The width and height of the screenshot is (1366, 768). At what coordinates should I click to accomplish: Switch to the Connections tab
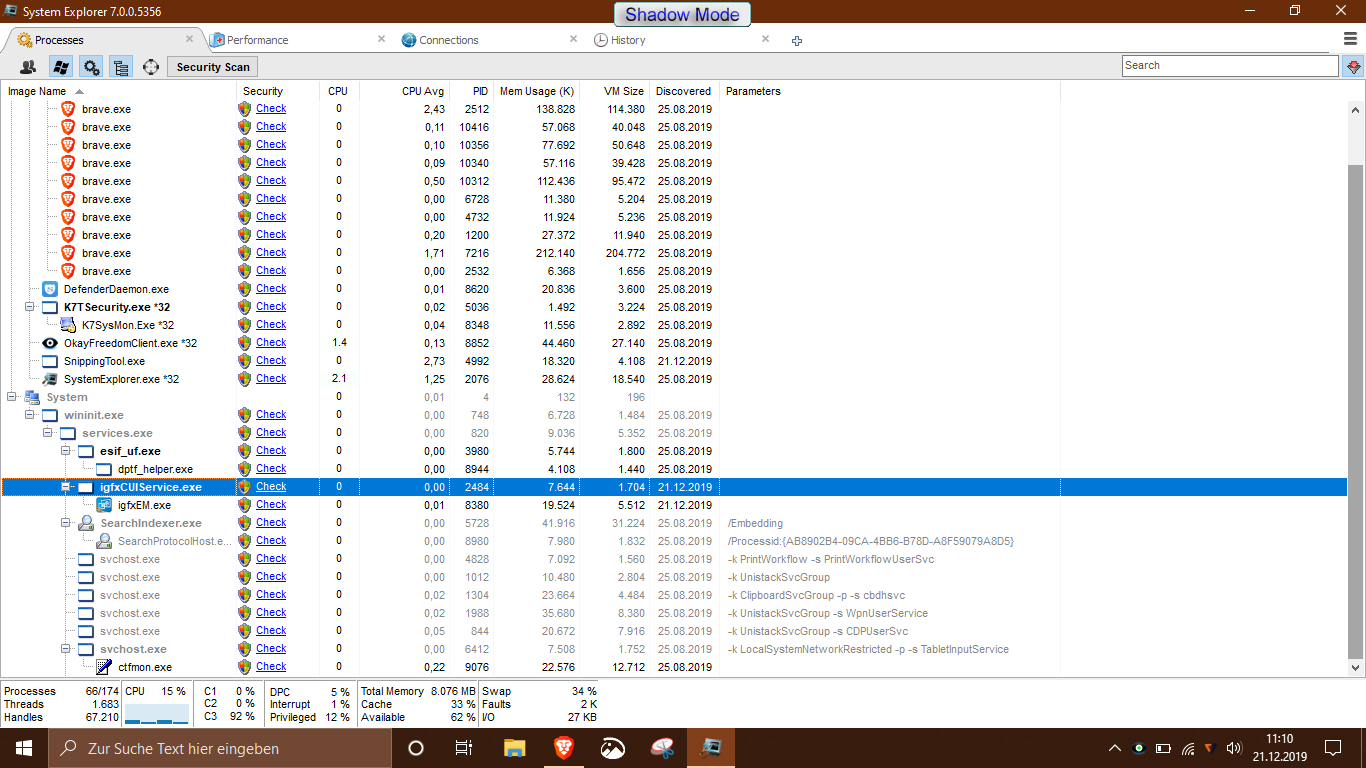448,40
